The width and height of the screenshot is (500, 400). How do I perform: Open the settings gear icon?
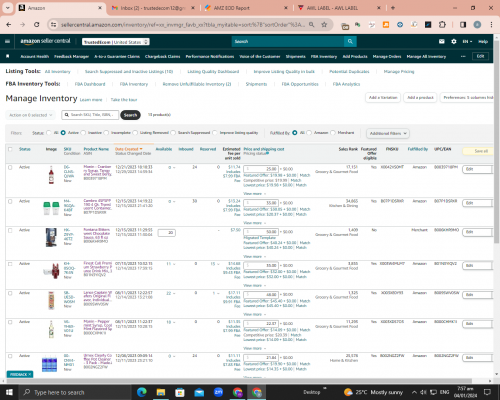coord(454,41)
